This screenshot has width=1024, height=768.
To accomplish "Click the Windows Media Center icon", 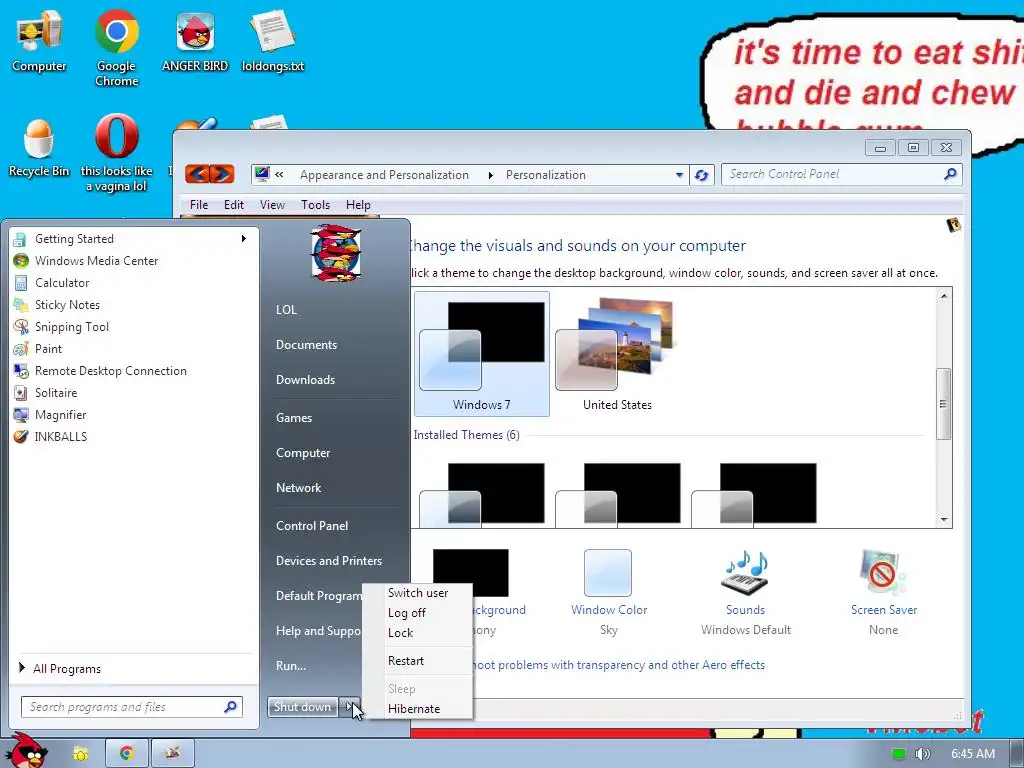I will click(x=21, y=261).
